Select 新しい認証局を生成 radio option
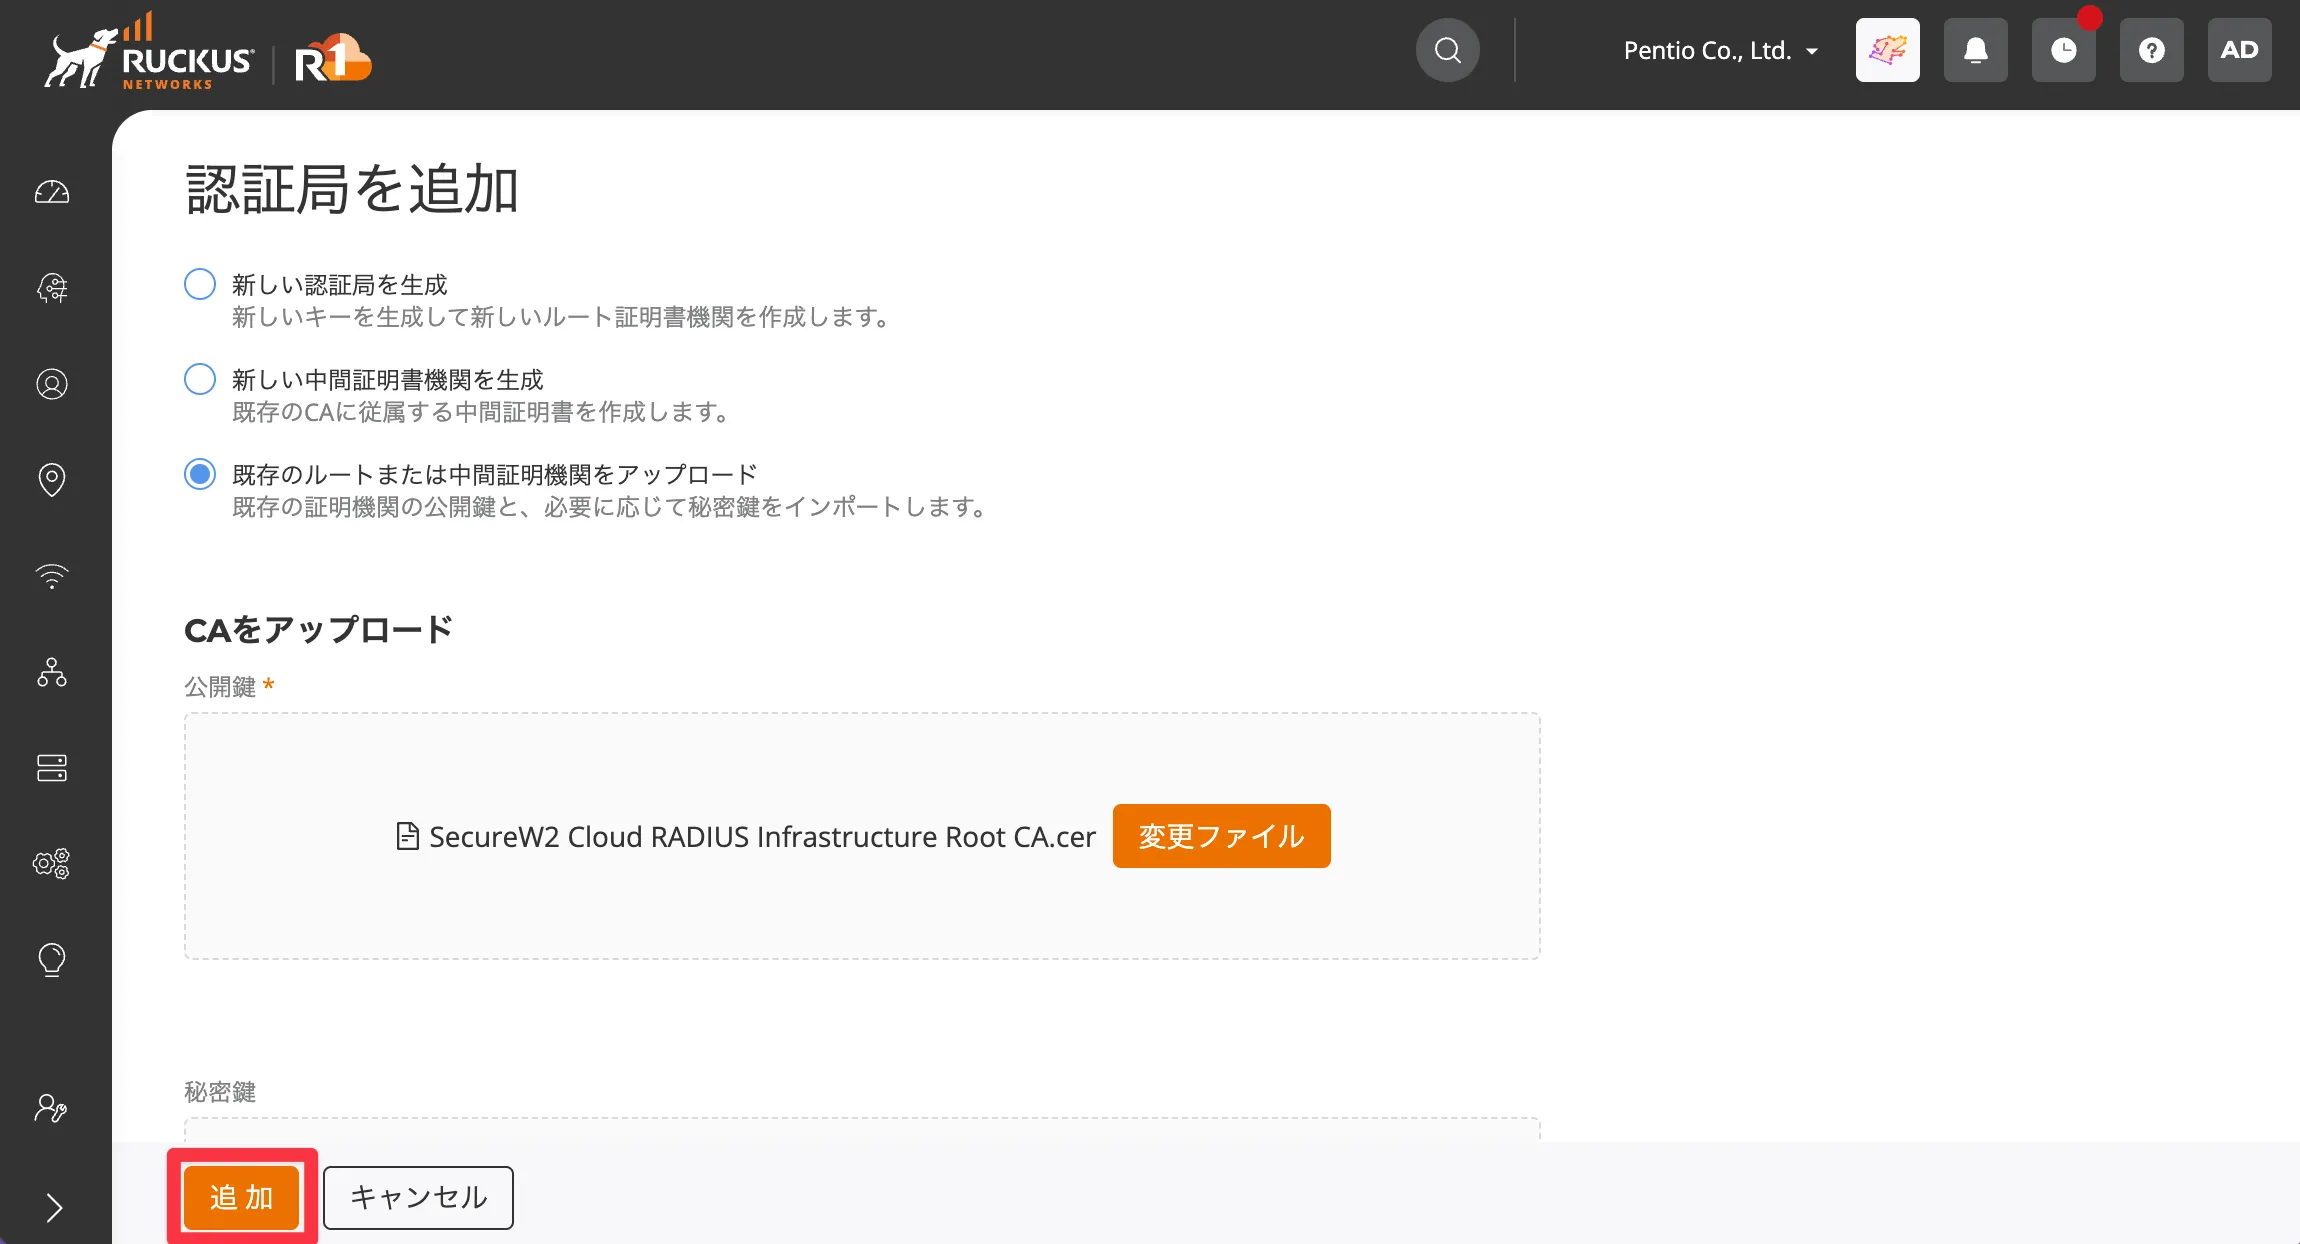The image size is (2300, 1244). coord(200,284)
